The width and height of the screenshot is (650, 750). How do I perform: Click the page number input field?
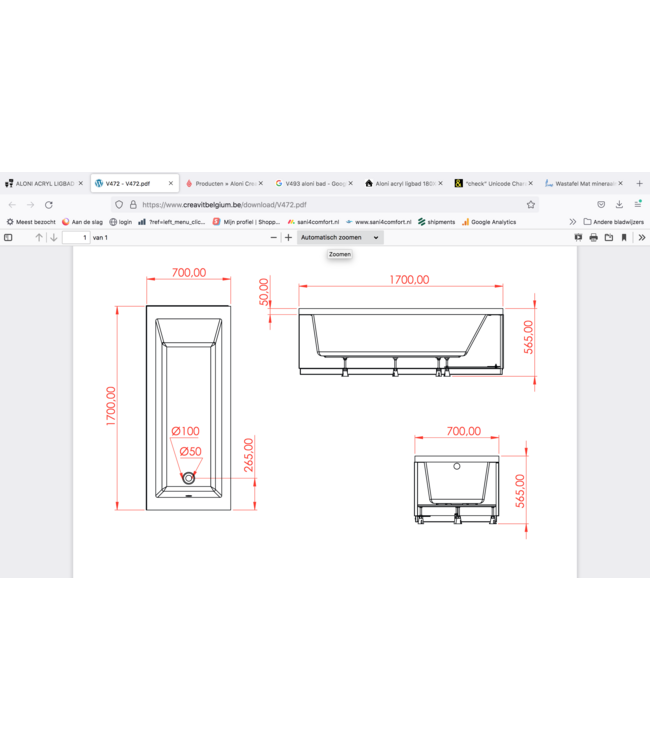click(x=75, y=238)
